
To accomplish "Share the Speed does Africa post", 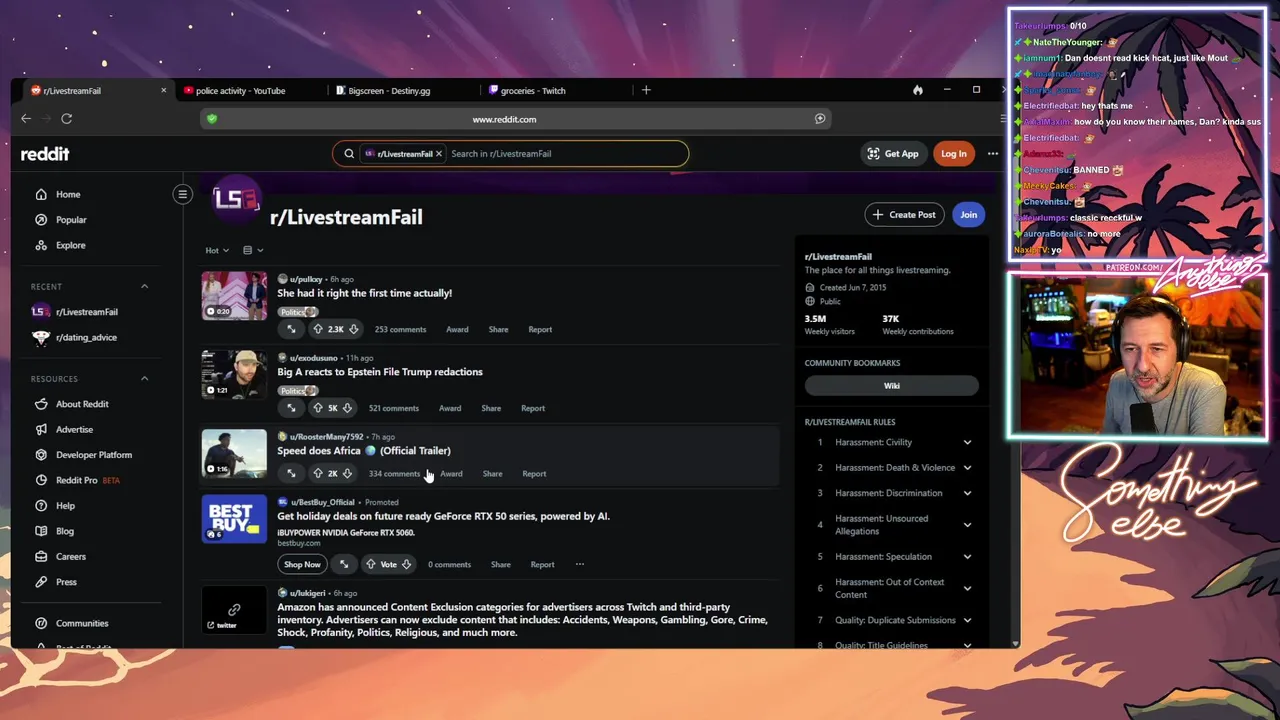I will pos(492,473).
